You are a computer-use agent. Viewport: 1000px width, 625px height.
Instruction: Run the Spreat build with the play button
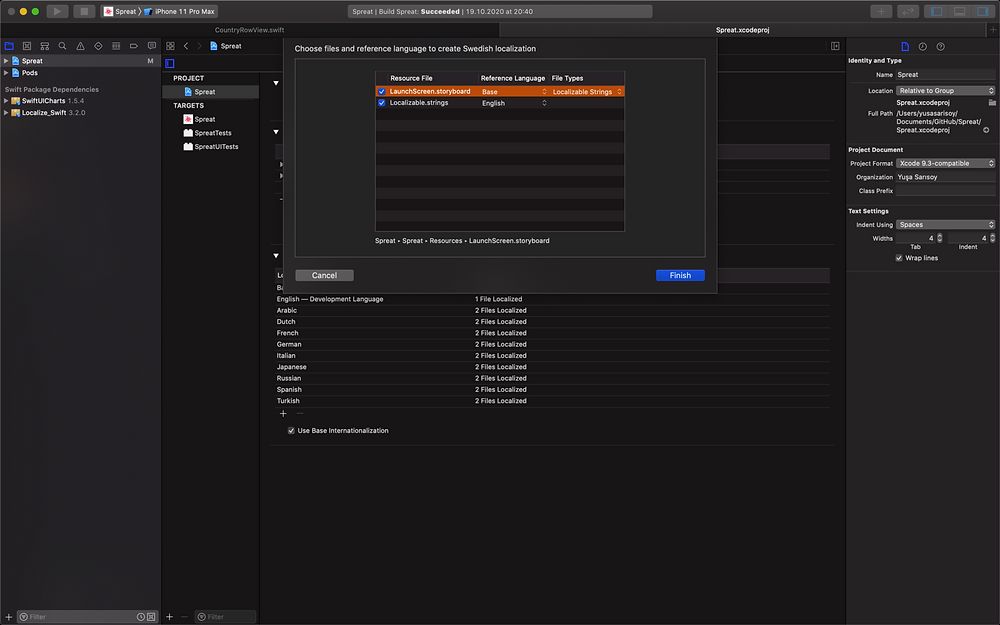click(x=57, y=11)
